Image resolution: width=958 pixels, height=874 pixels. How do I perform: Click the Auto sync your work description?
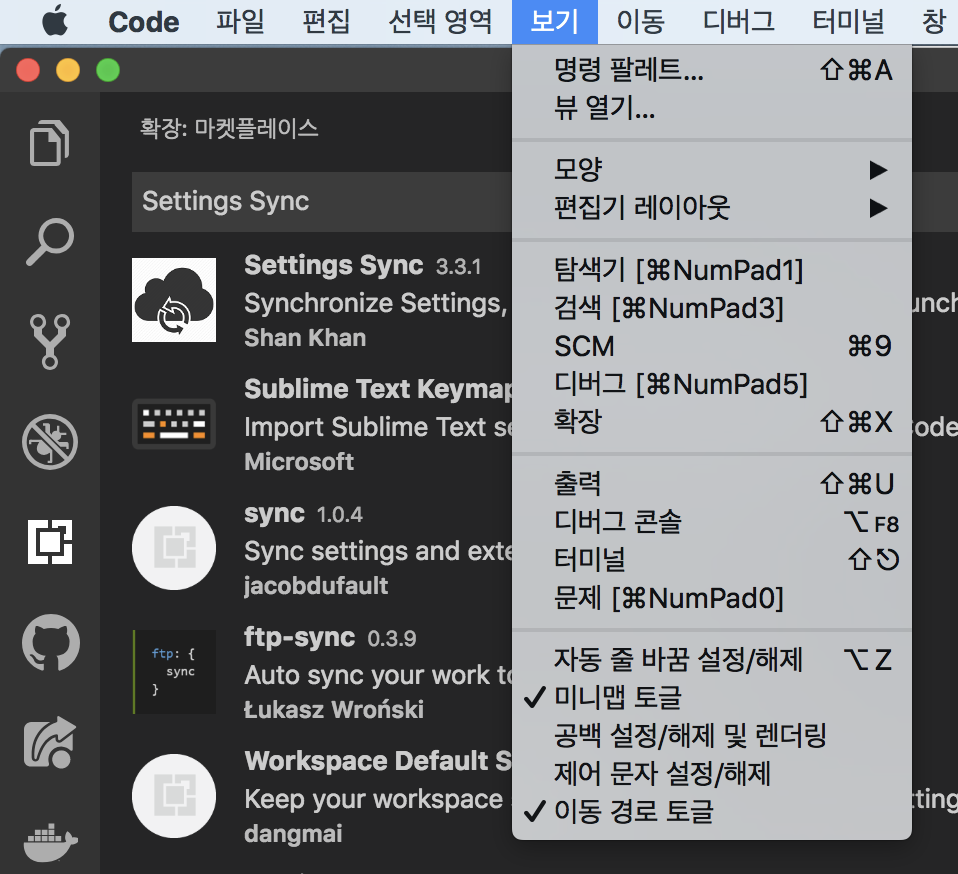378,675
